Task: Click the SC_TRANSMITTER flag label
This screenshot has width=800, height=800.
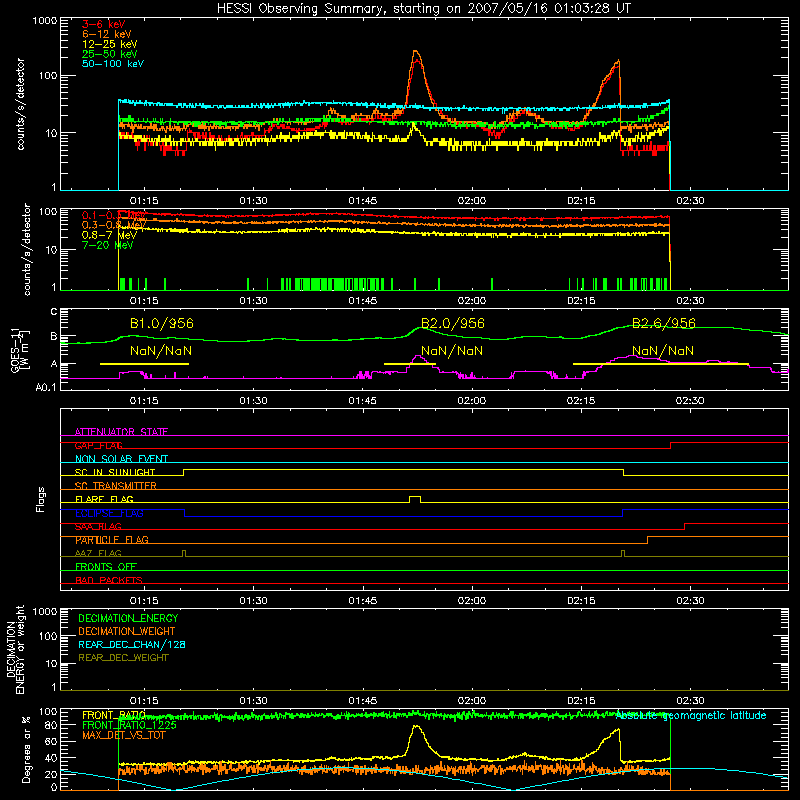Action: pyautogui.click(x=115, y=486)
